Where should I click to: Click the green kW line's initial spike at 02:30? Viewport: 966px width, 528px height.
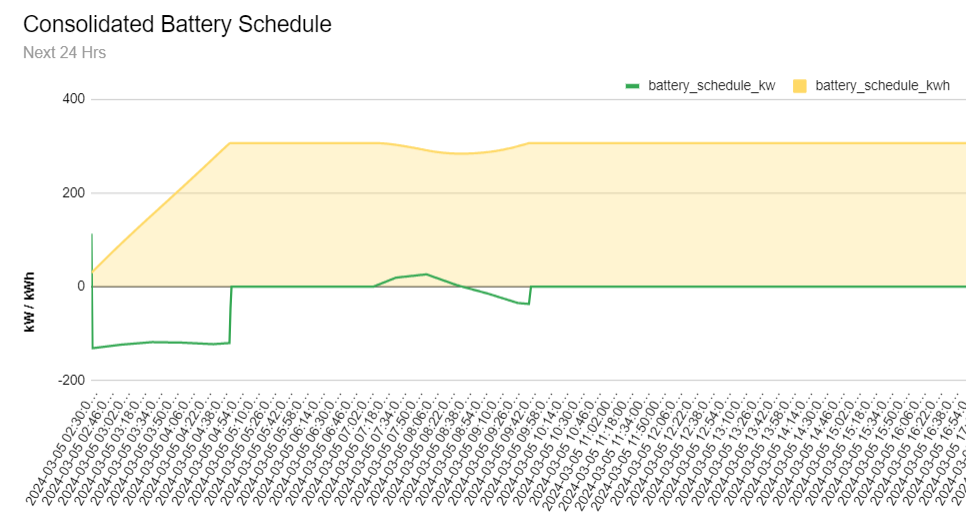coord(92,235)
